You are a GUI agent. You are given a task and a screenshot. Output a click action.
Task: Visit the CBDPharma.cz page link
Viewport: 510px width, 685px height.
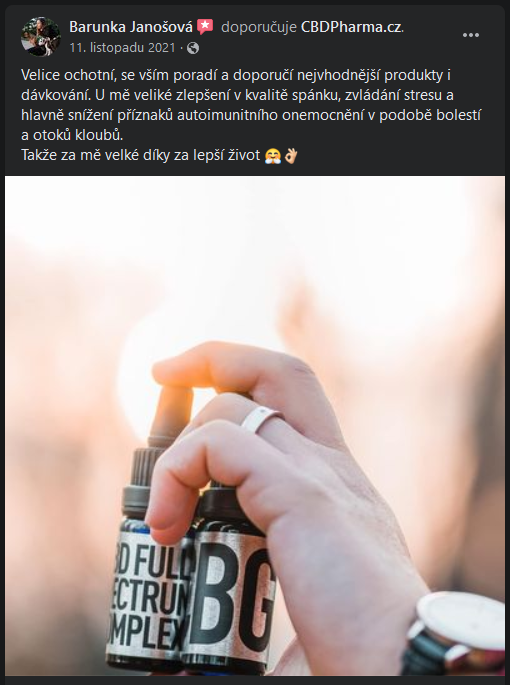pos(351,27)
